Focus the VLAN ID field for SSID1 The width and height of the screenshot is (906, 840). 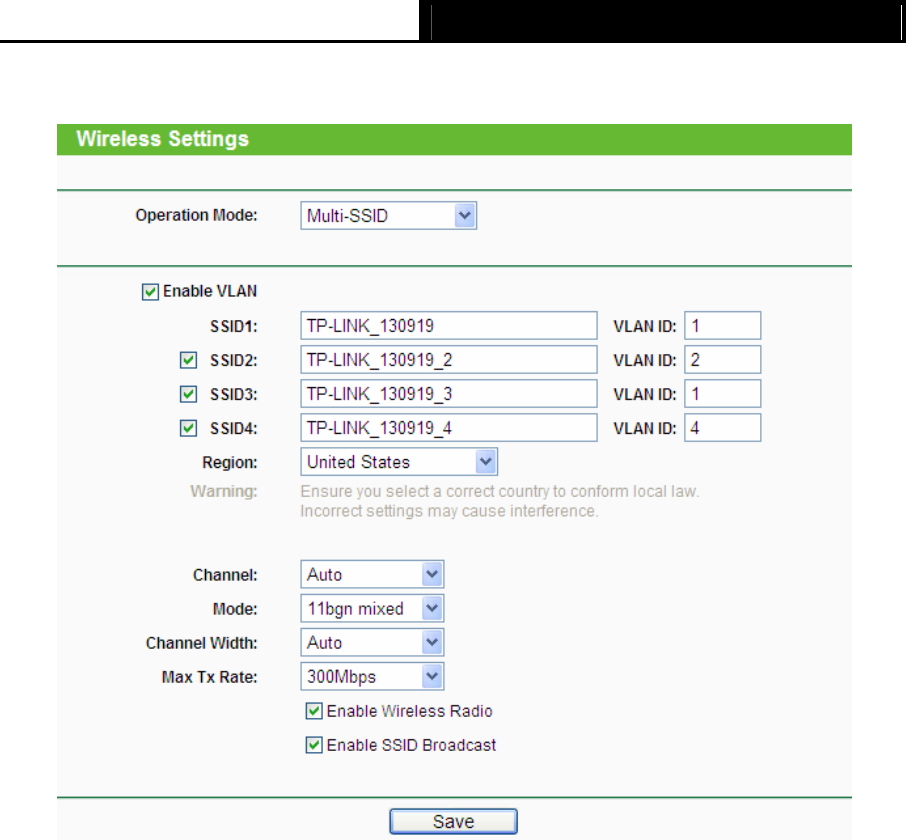[x=723, y=326]
